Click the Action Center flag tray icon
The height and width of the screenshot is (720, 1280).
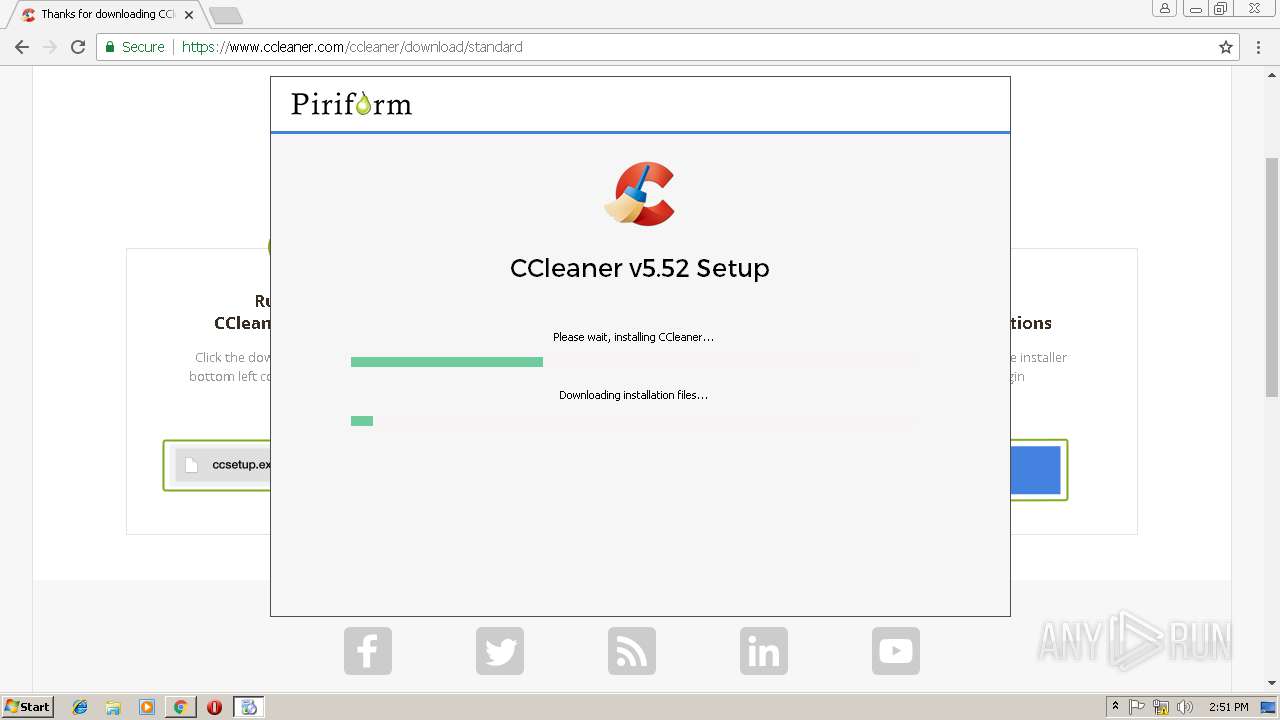[x=1137, y=707]
